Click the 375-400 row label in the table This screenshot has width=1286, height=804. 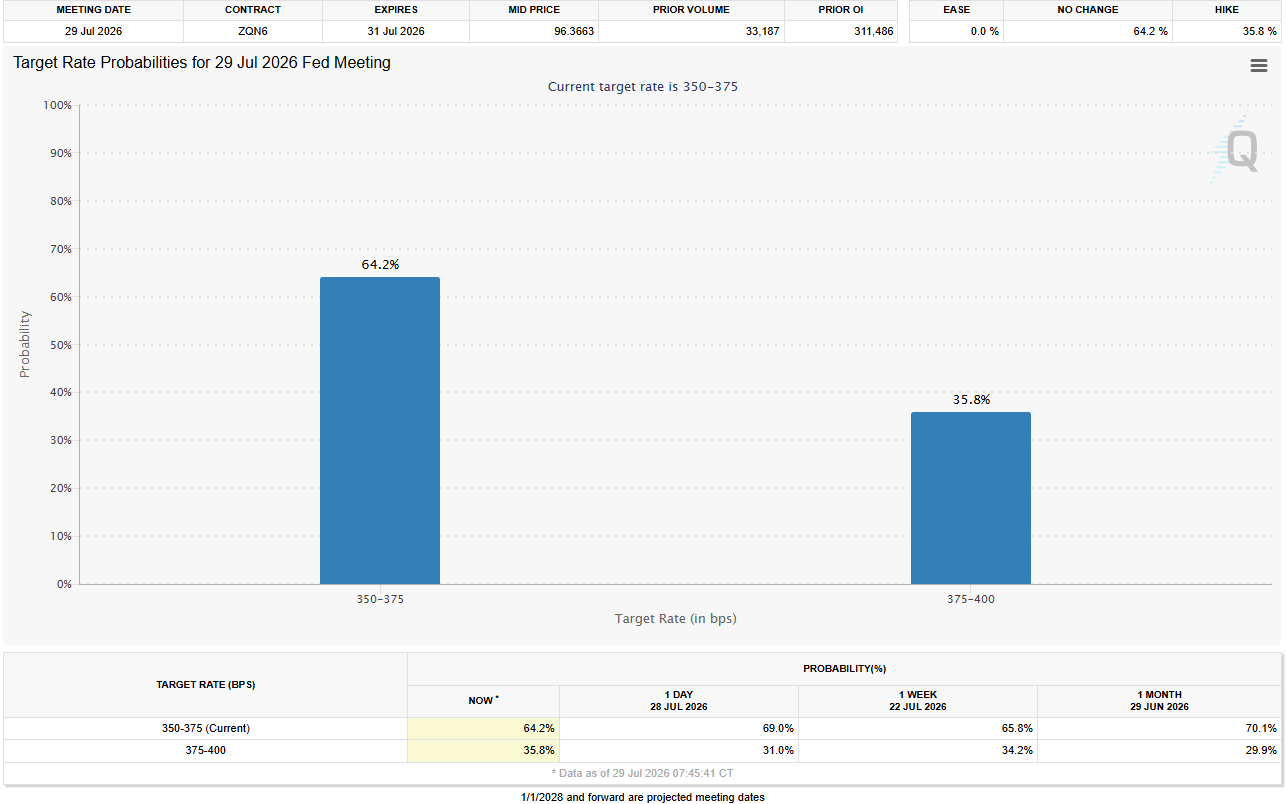point(205,749)
